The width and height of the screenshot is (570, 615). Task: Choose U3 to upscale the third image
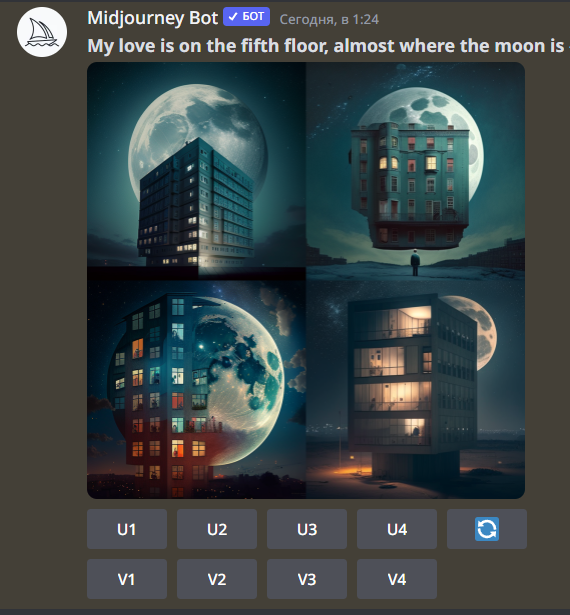tap(307, 529)
